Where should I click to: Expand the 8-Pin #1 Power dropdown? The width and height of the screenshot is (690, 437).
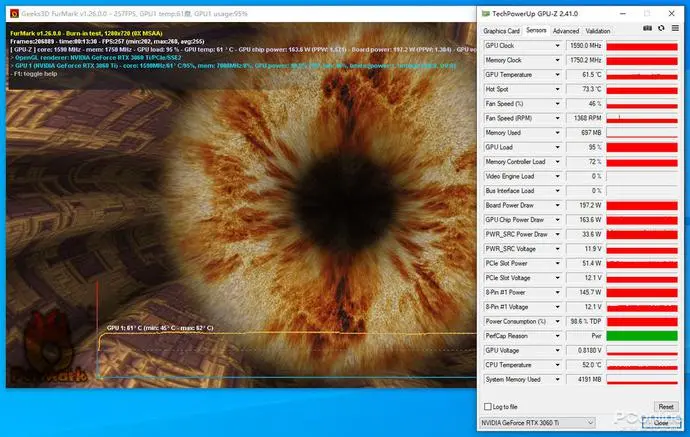tap(557, 293)
